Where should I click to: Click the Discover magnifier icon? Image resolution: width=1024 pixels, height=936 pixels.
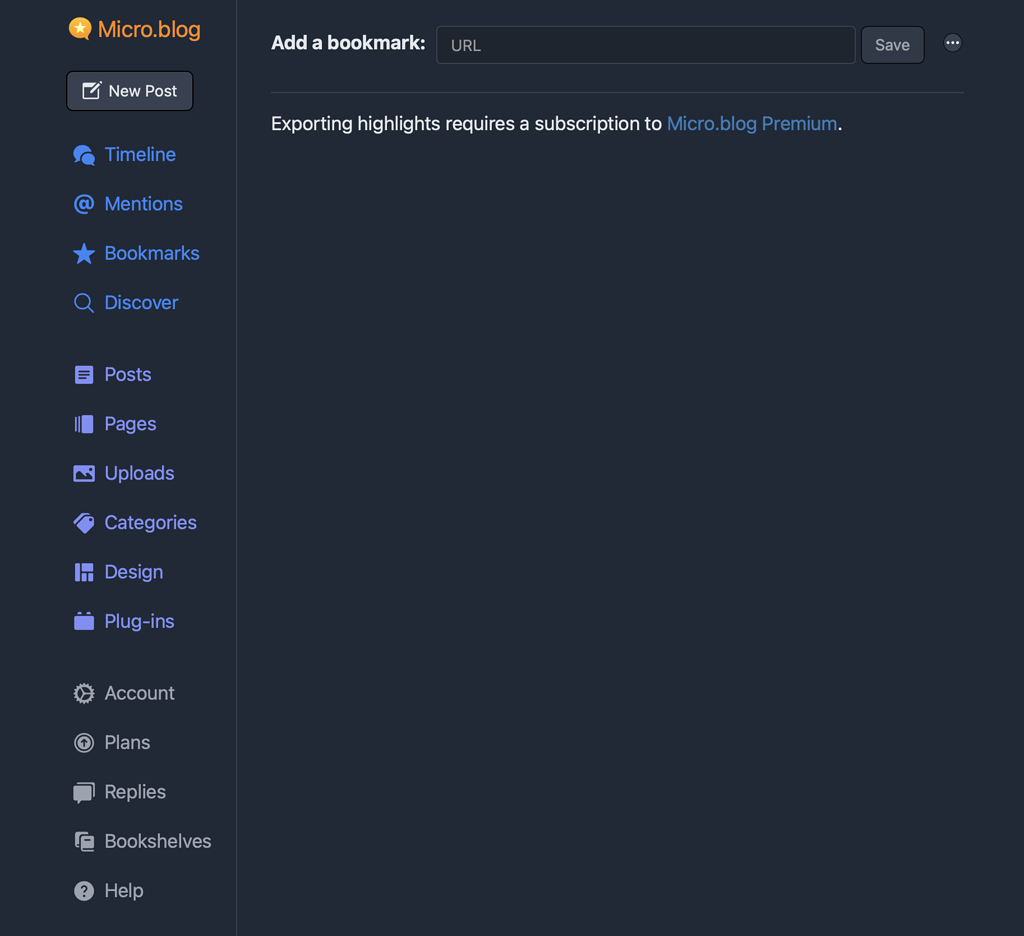click(x=84, y=302)
